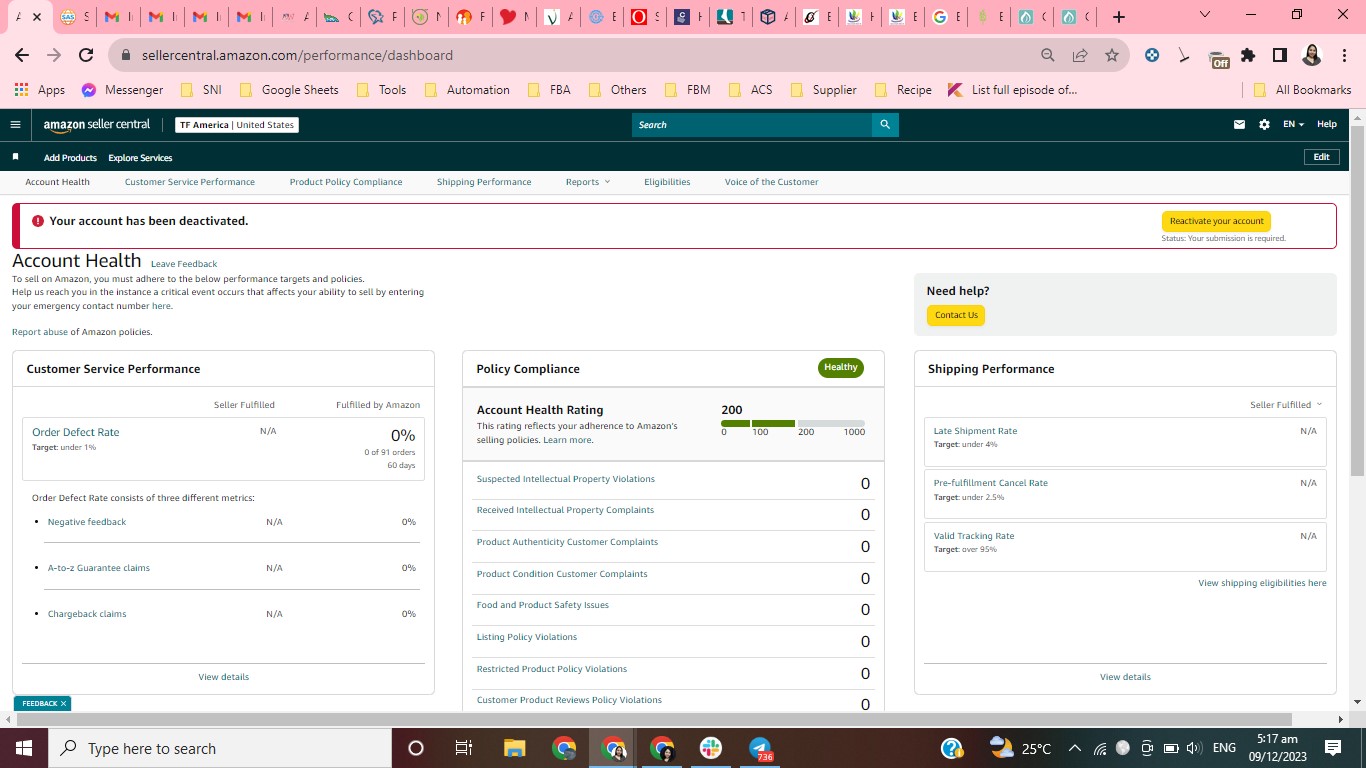
Task: Open Late Shipment Rate metric
Action: (x=975, y=431)
